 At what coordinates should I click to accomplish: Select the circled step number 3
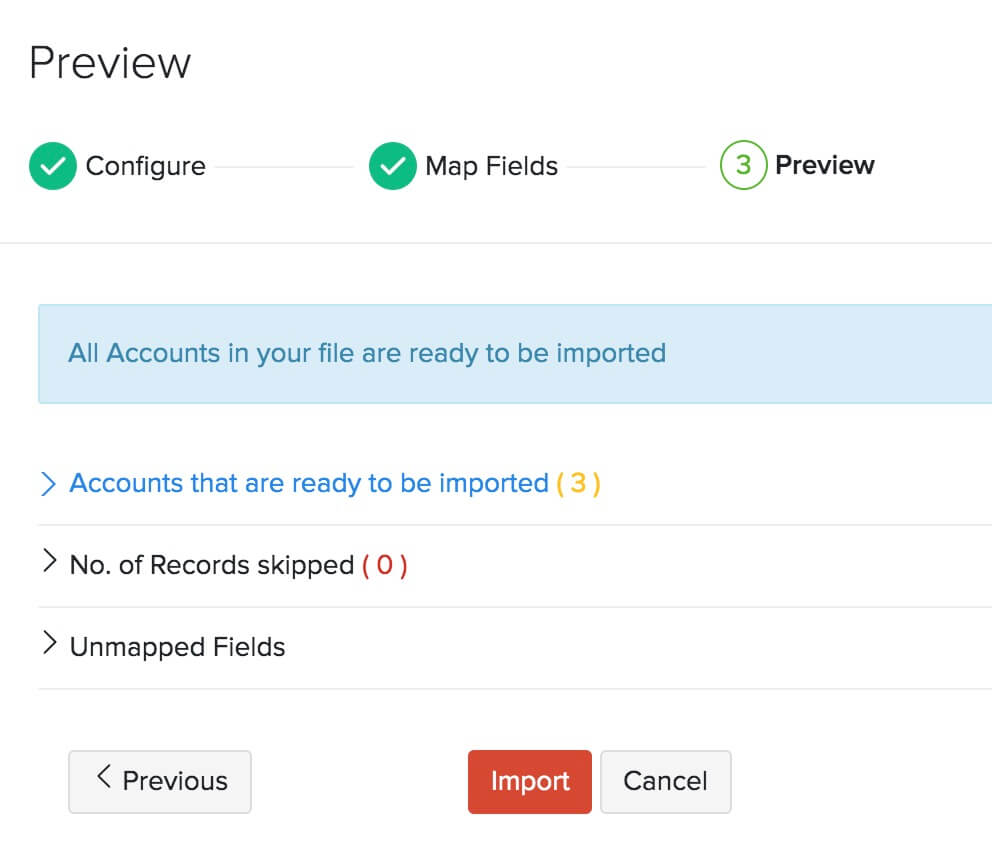tap(742, 165)
